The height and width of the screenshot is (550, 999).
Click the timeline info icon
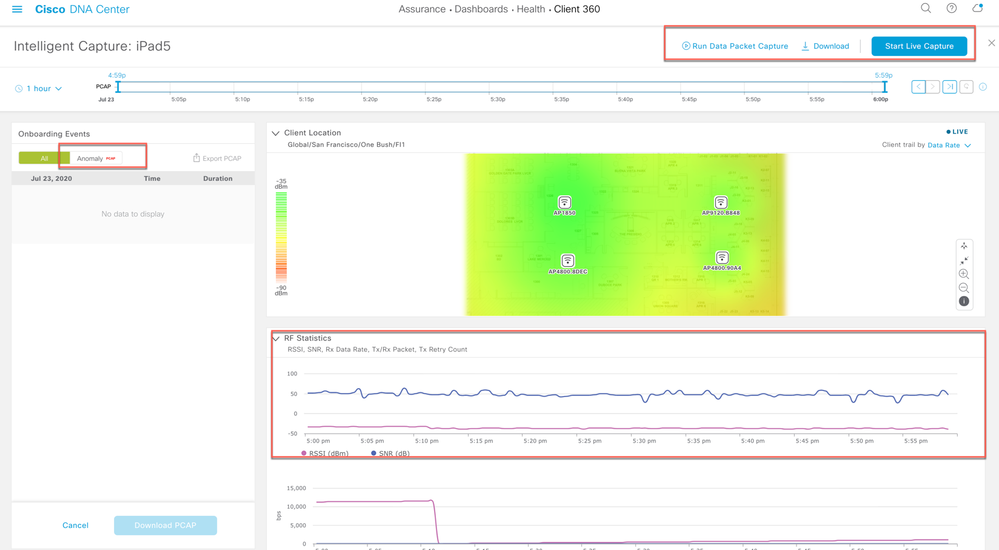983,87
